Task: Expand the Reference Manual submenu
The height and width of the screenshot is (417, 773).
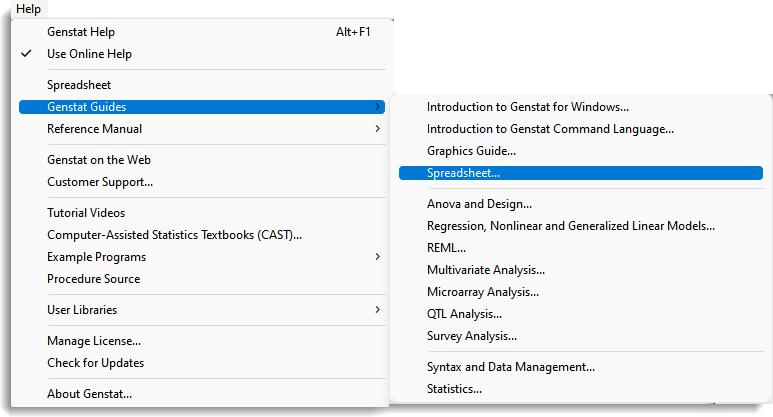Action: 202,129
